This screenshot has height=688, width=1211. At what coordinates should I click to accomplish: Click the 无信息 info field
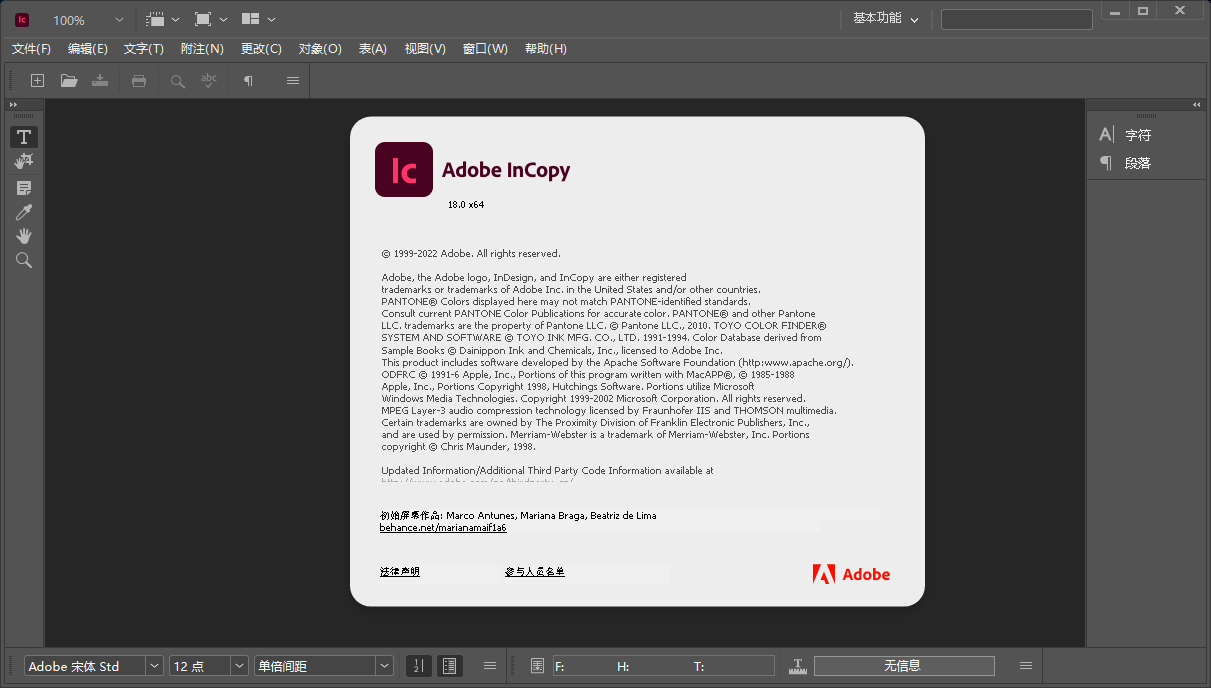click(904, 666)
